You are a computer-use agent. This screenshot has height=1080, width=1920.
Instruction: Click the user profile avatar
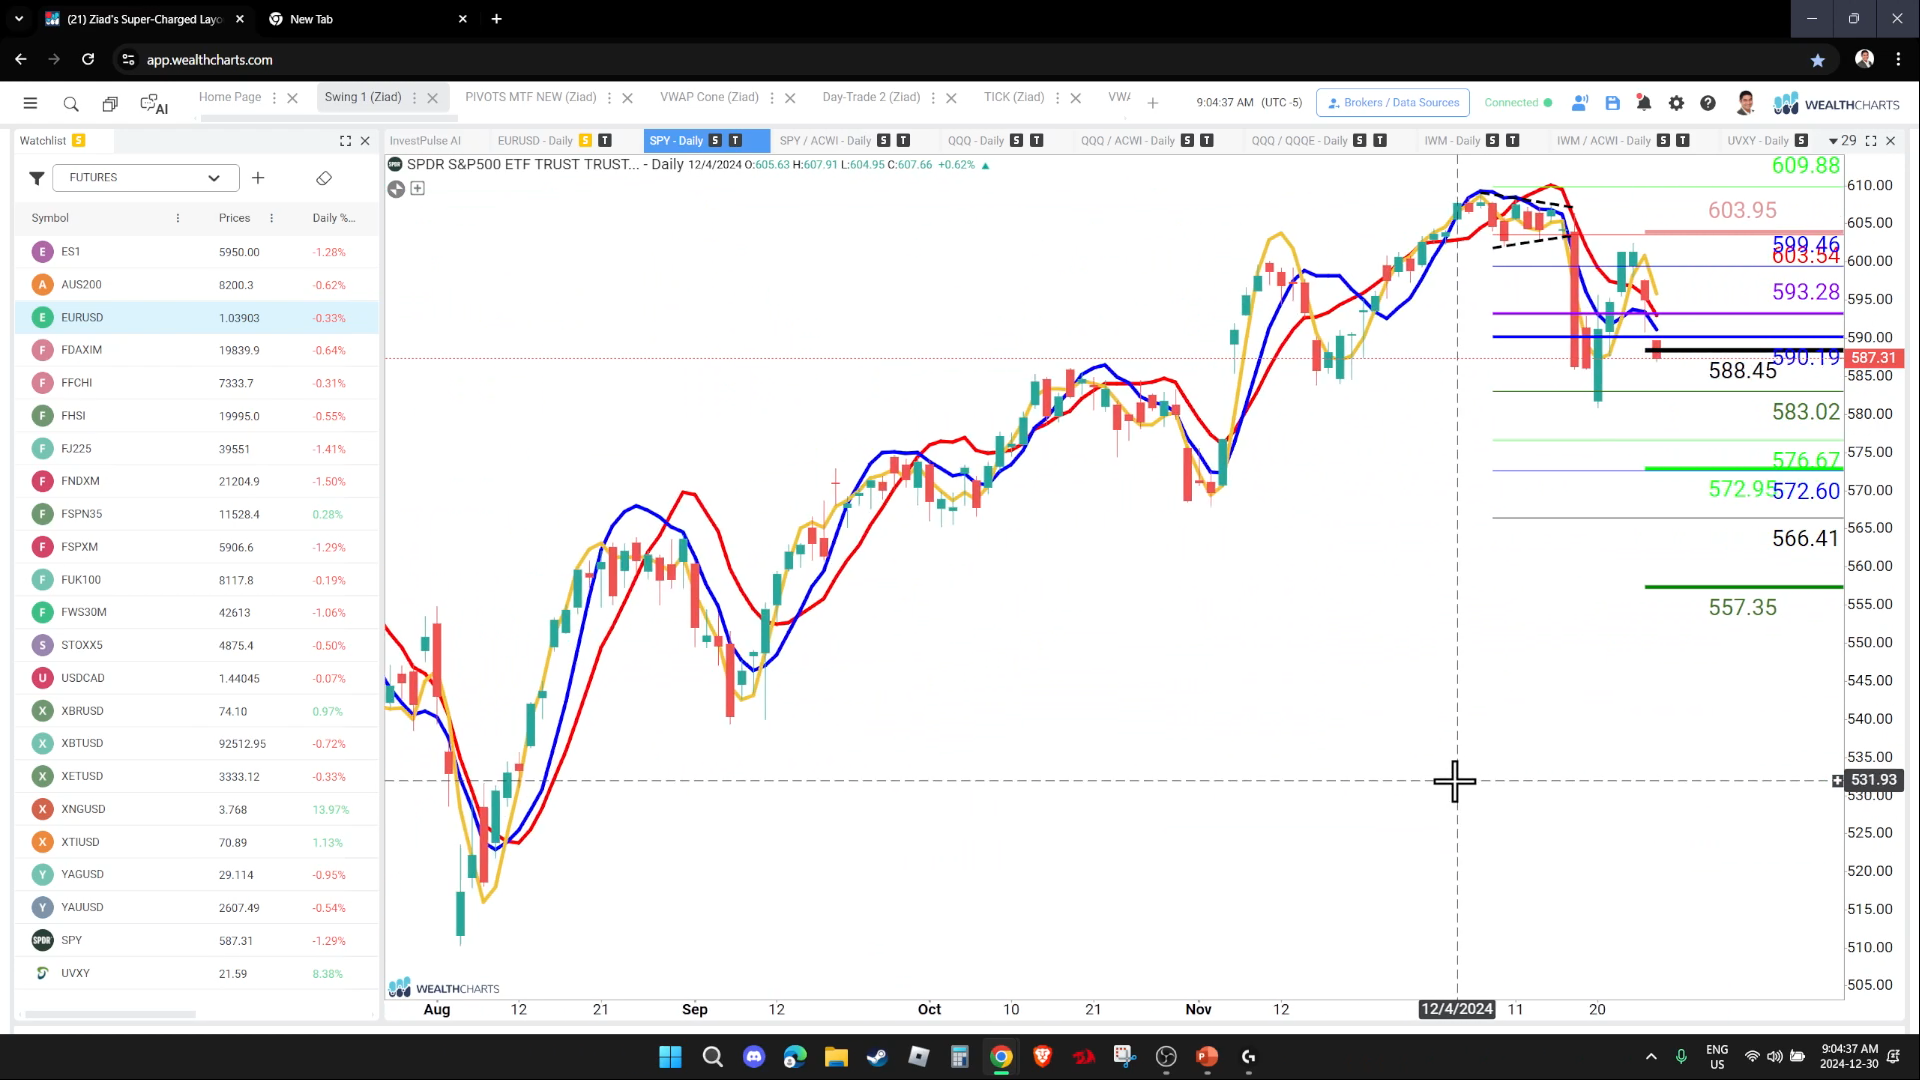click(1746, 102)
